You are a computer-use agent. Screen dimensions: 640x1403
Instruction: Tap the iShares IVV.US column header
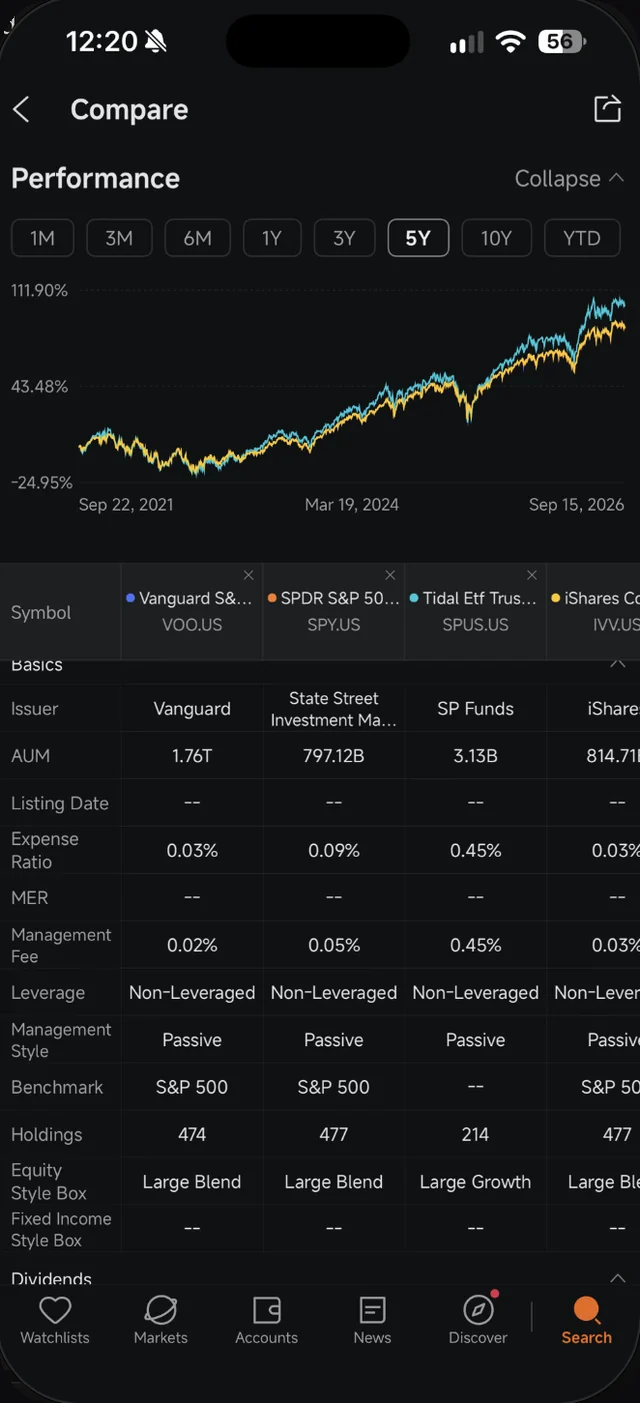(594, 611)
